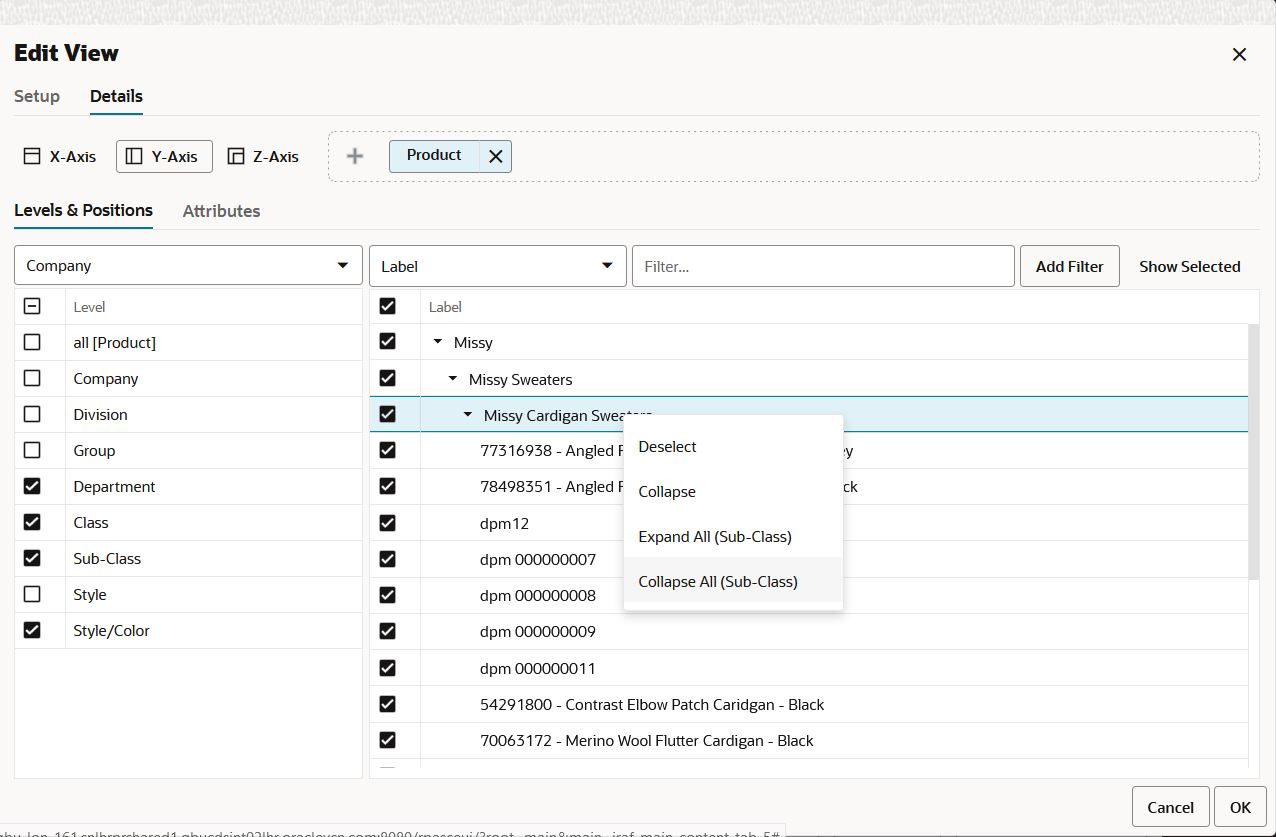Uncheck the Department level checkbox

point(32,486)
